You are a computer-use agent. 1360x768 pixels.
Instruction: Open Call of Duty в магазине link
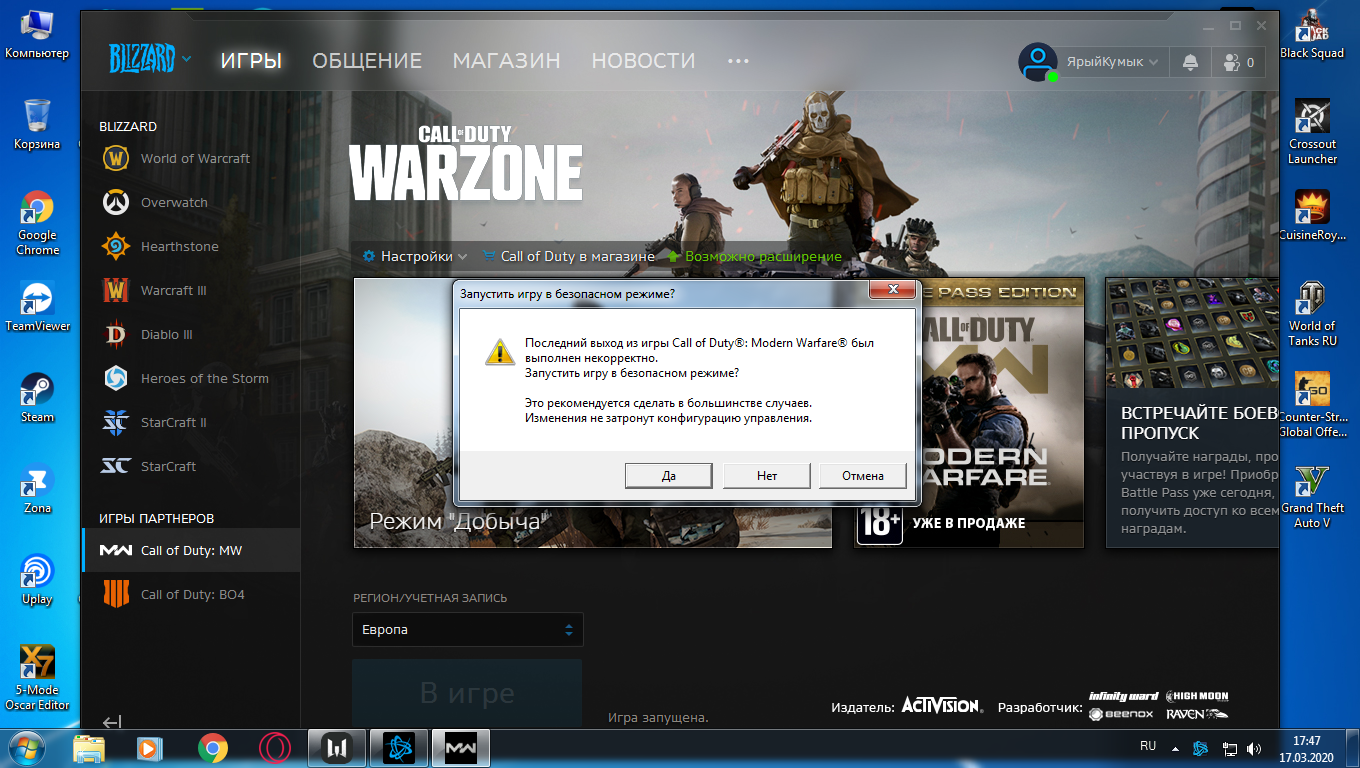(x=568, y=256)
